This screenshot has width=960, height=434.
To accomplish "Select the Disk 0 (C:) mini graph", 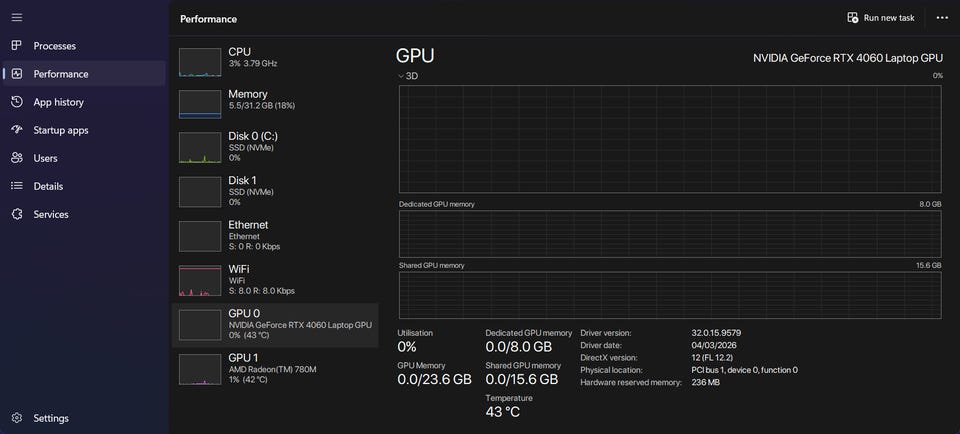I will coord(200,148).
